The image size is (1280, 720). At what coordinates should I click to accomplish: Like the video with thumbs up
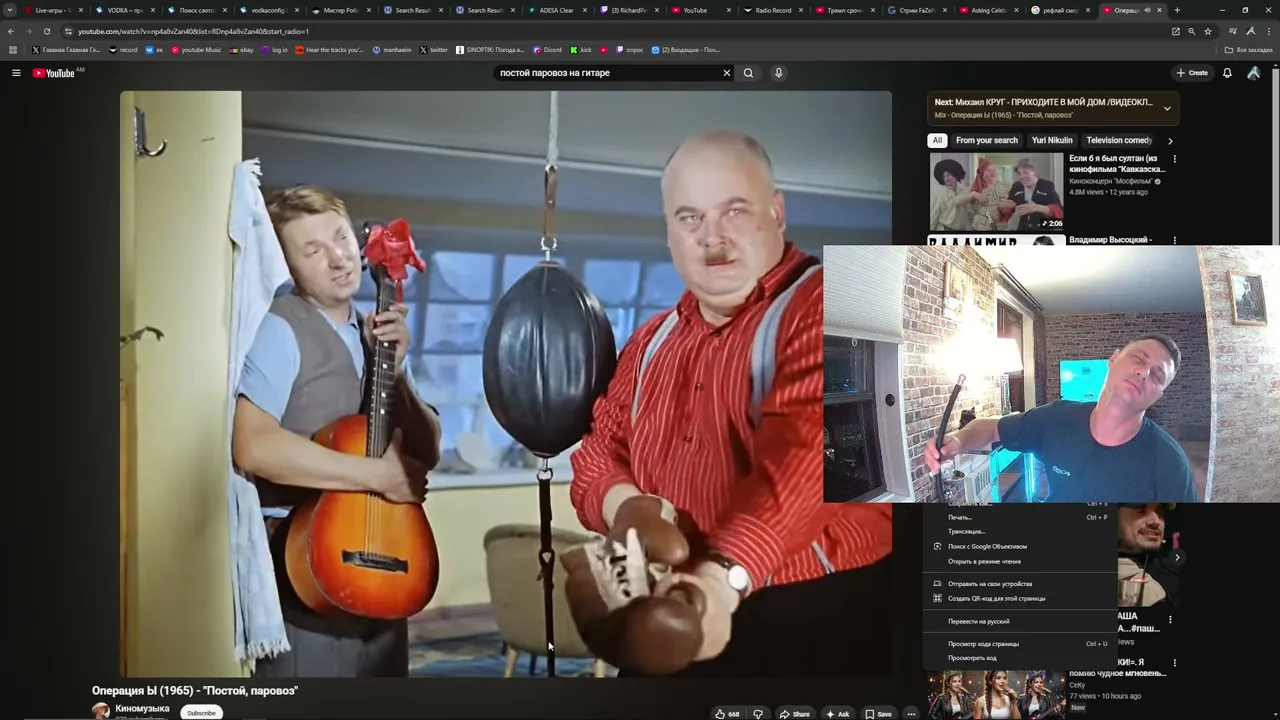pyautogui.click(x=727, y=714)
